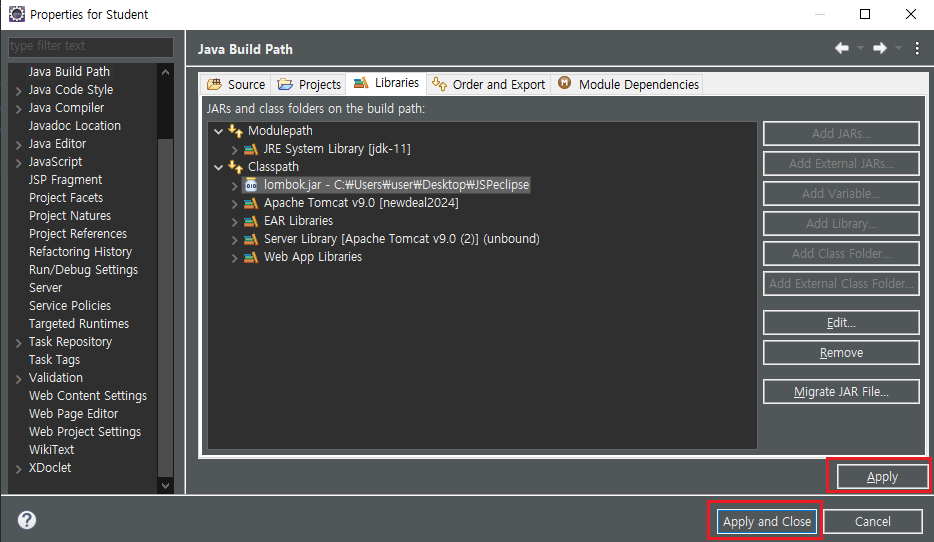
Task: Select Project Natures in sidebar
Action: coord(70,216)
